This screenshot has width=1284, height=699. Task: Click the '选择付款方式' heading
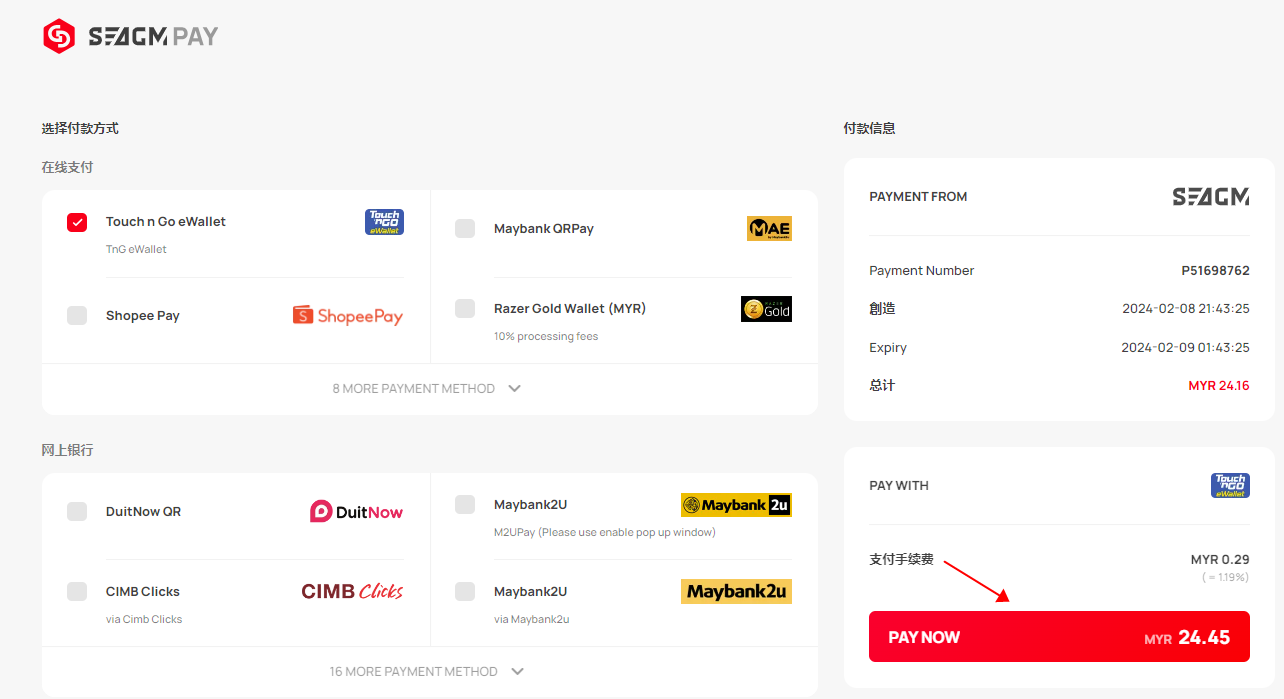[80, 129]
